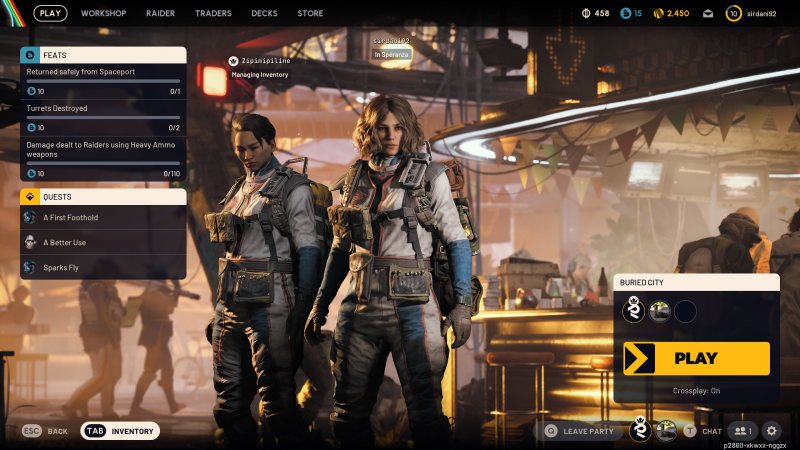Click the yellow Quests header icon
The width and height of the screenshot is (800, 450).
(x=30, y=197)
